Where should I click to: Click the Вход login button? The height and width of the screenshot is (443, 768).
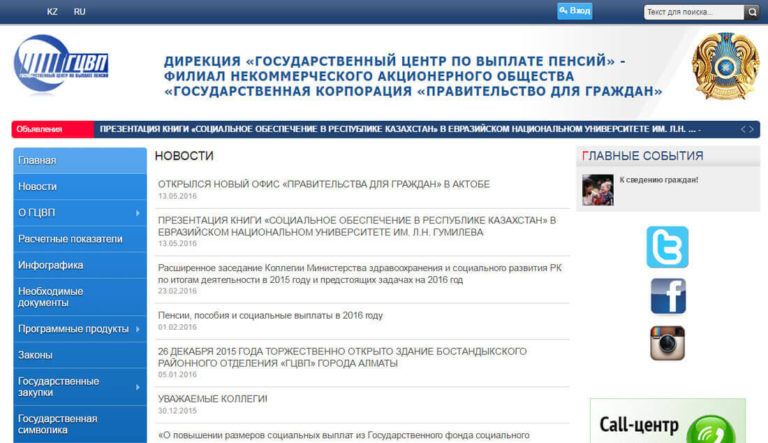coord(575,11)
